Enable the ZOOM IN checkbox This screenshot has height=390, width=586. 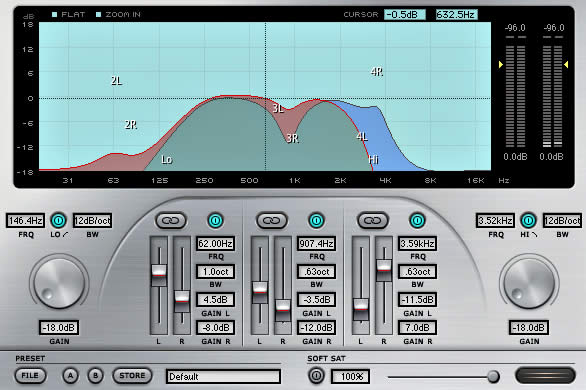point(98,15)
